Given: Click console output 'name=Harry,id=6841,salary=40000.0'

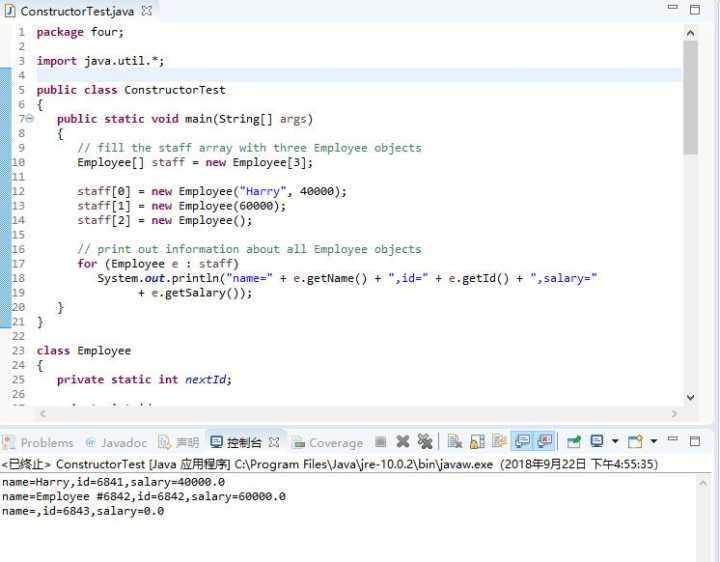Looking at the screenshot, I should pos(113,482).
